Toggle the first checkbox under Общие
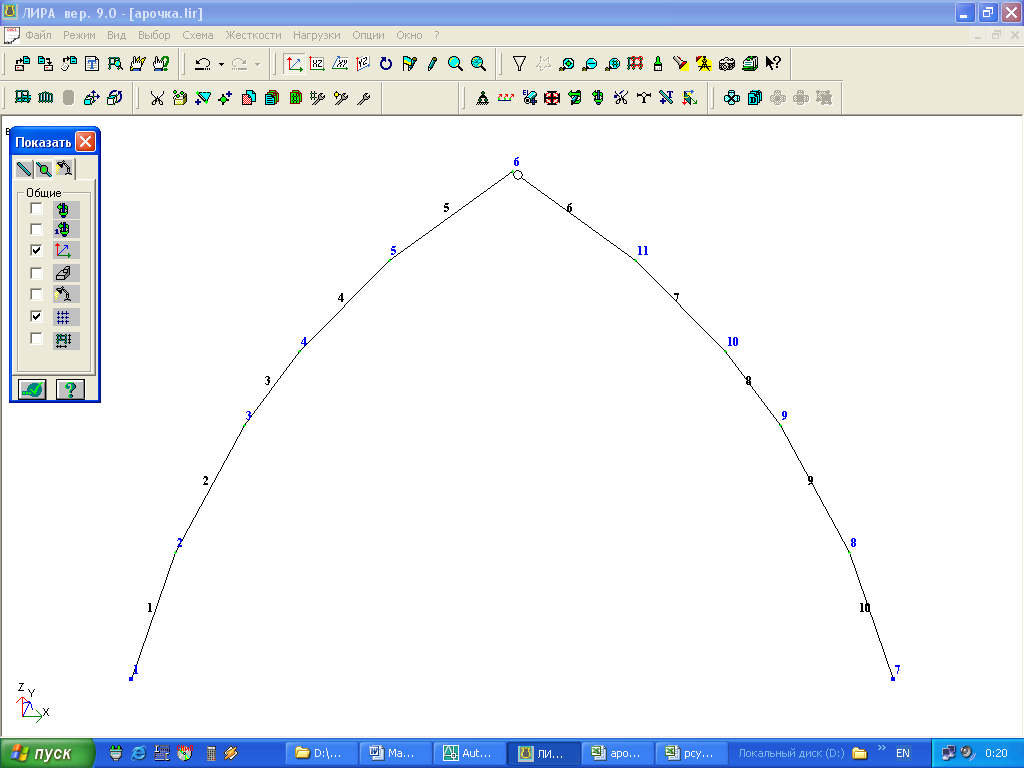Screen dimensions: 1024x768 [36, 209]
